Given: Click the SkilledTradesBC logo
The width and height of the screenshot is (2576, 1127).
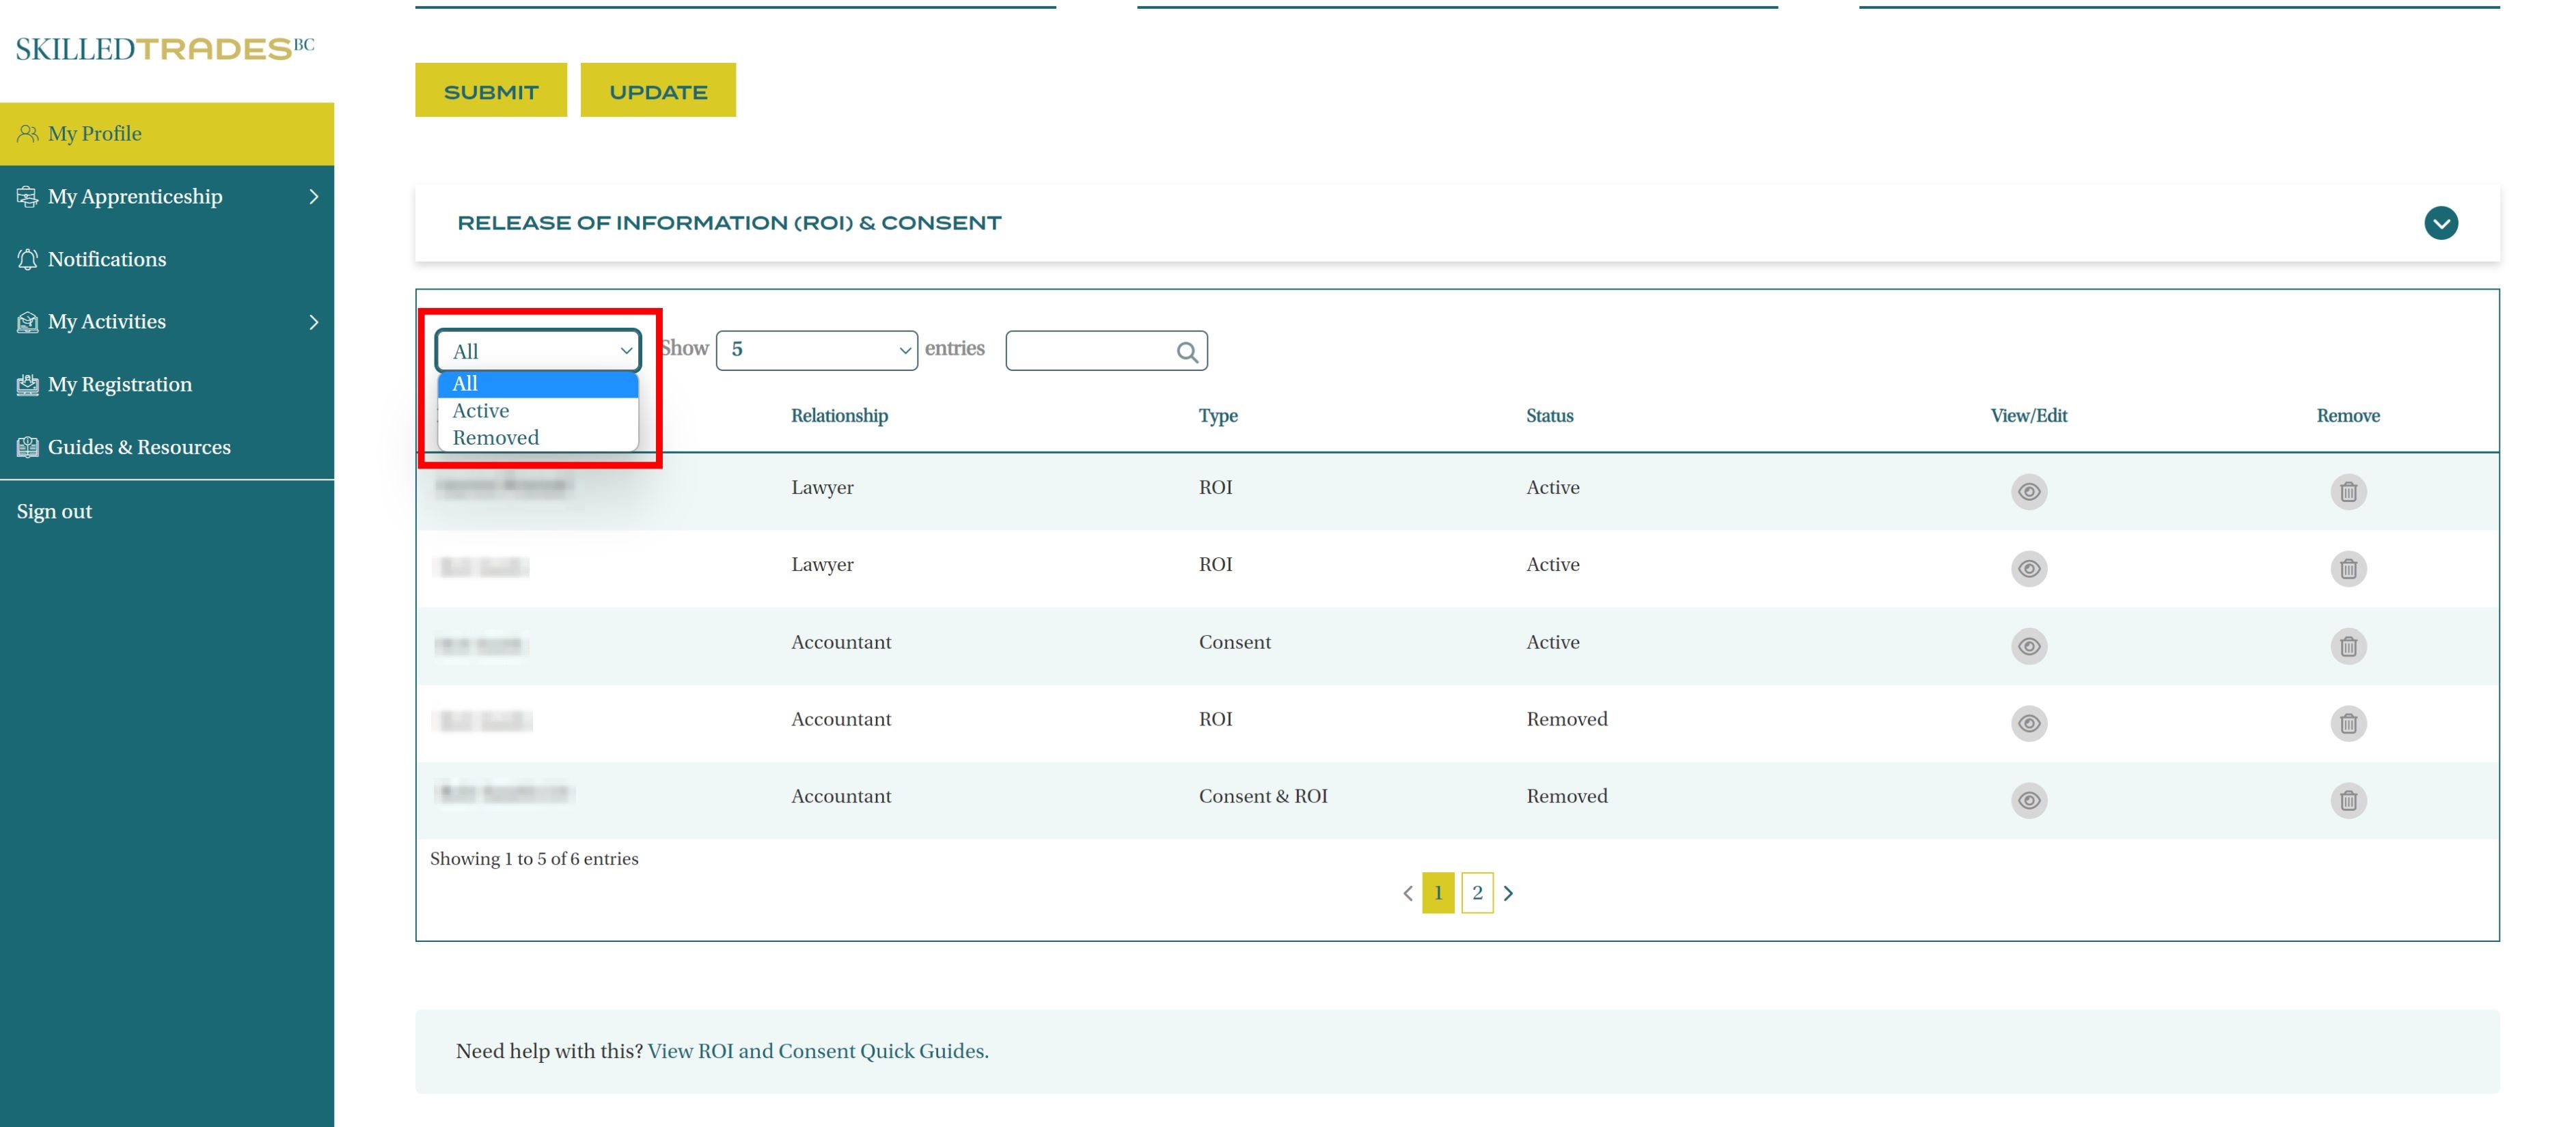Looking at the screenshot, I should pyautogui.click(x=165, y=49).
